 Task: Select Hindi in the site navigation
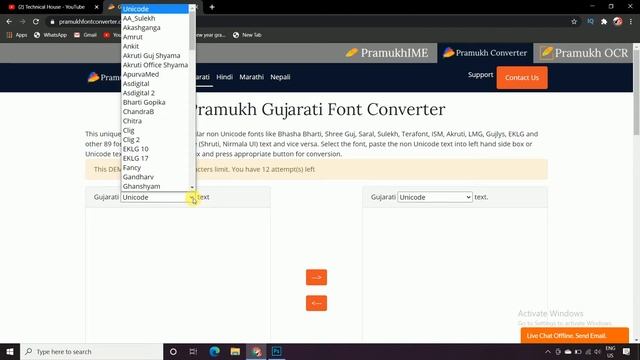pyautogui.click(x=224, y=77)
